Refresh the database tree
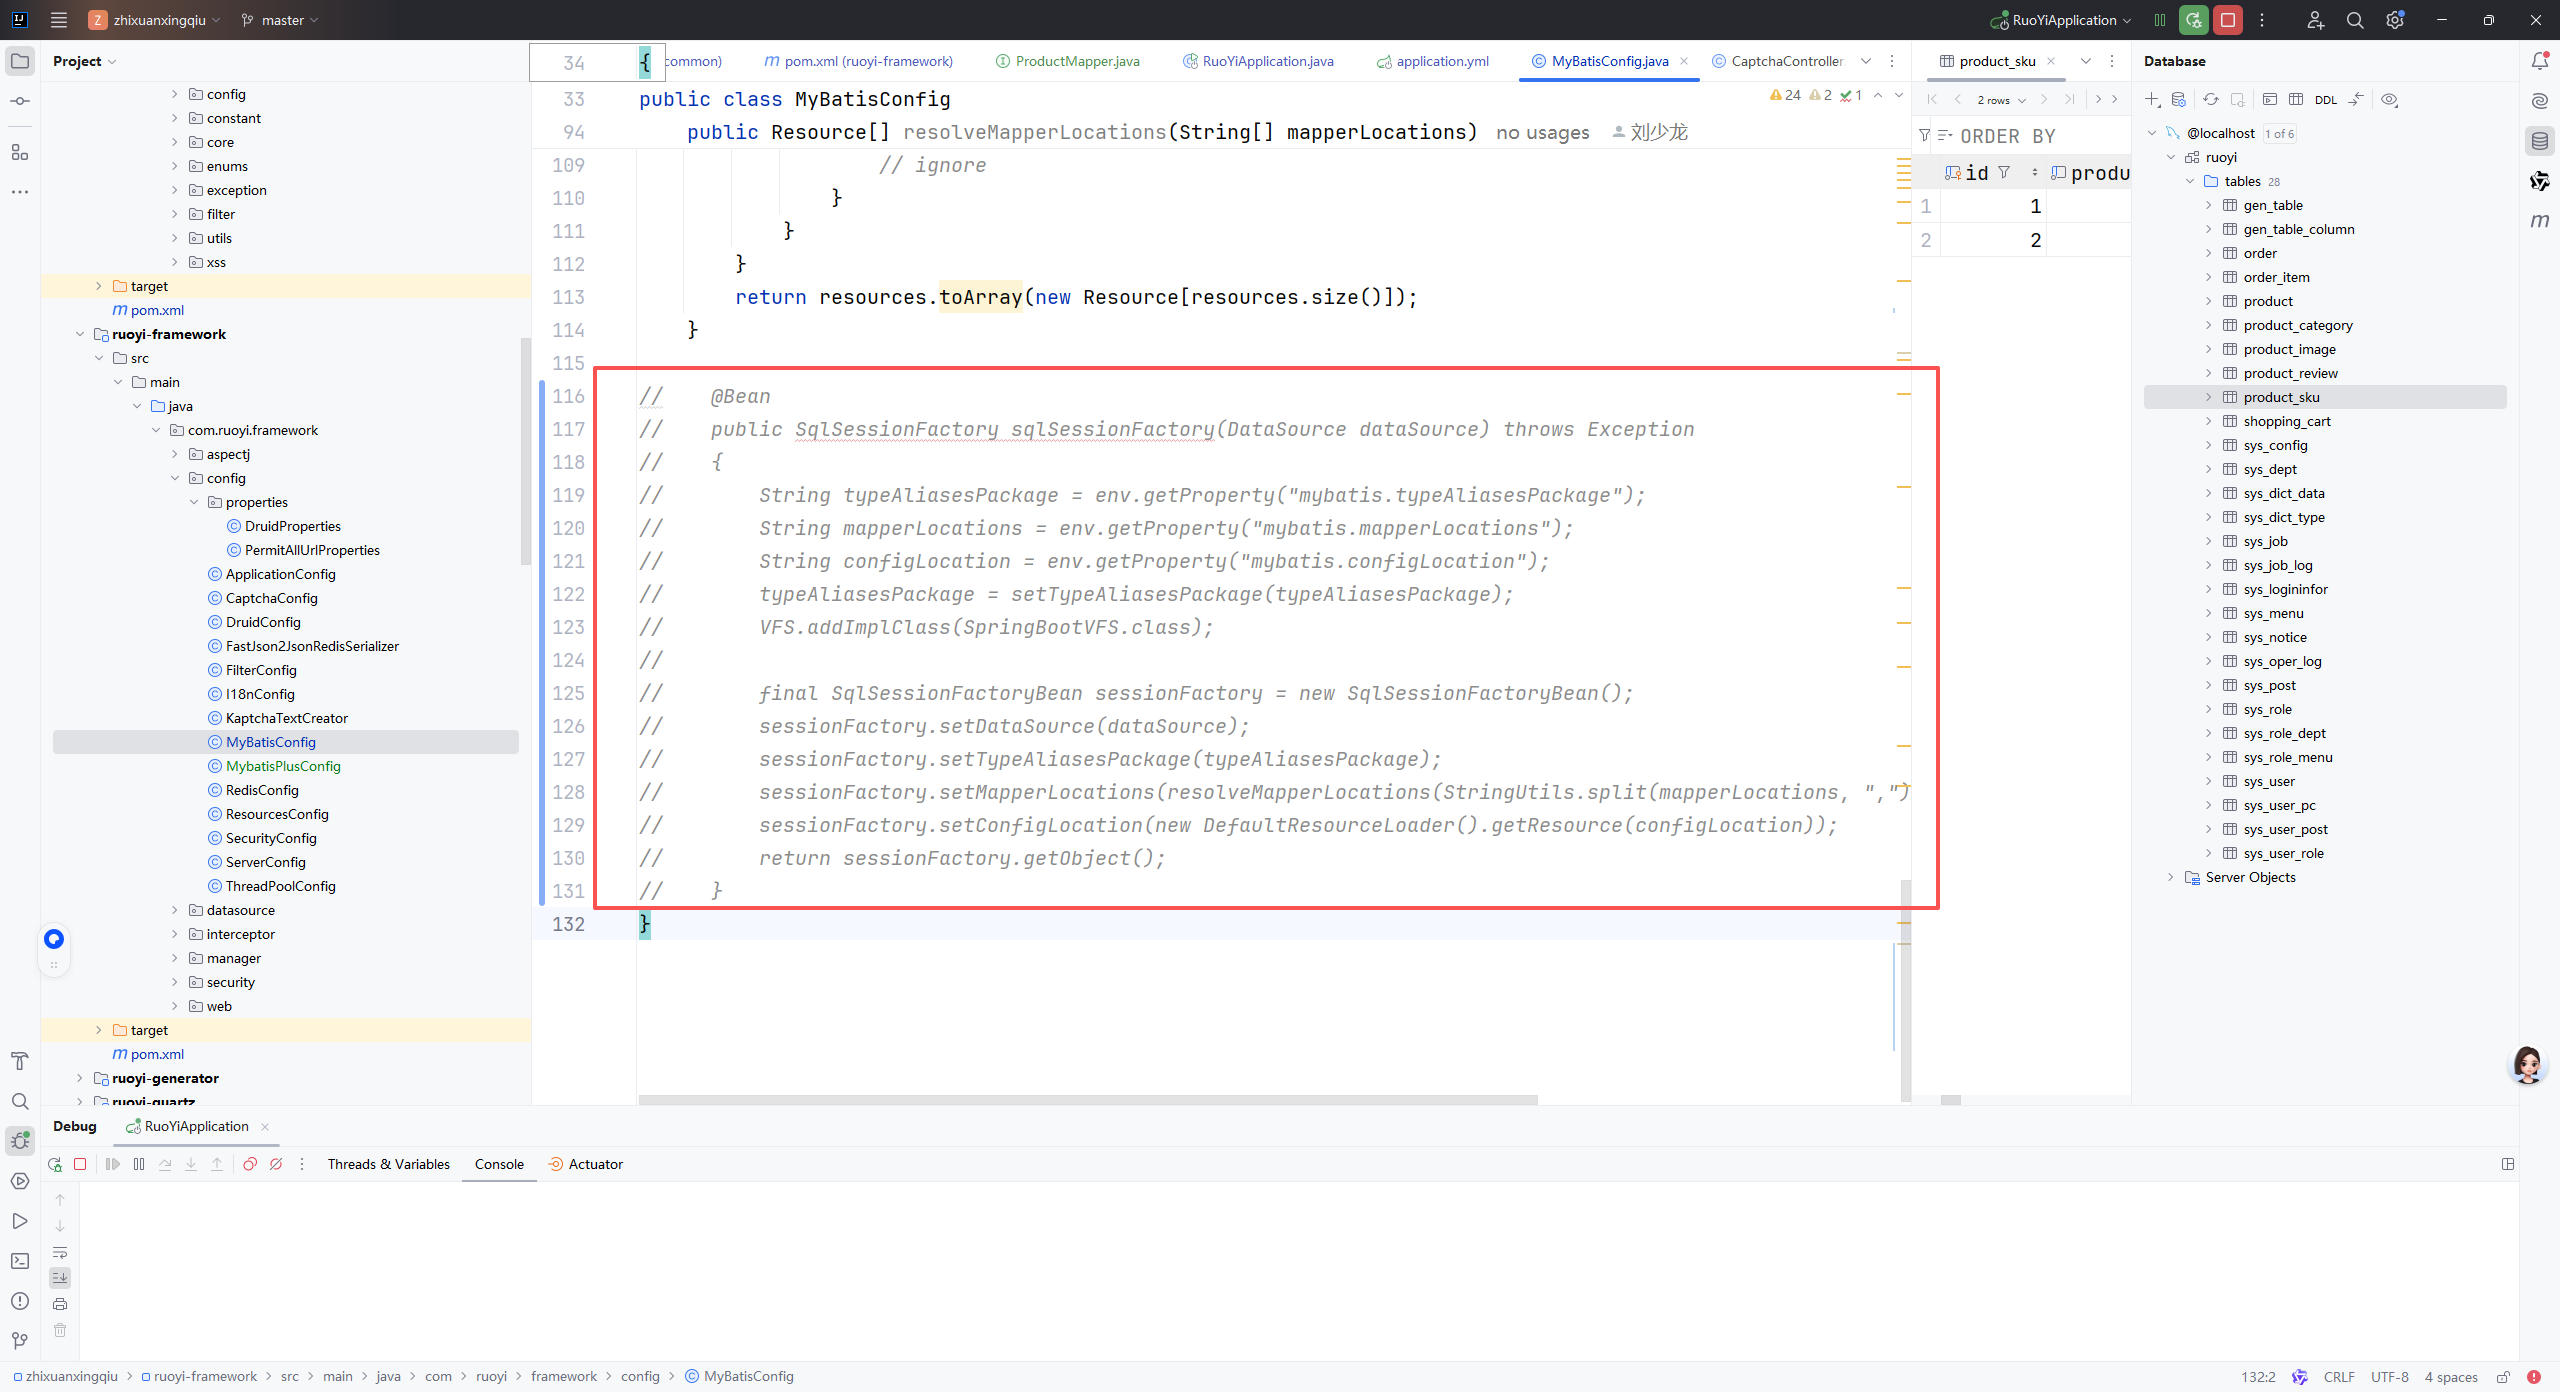Screen dimensions: 2560x1392 click(x=2211, y=100)
